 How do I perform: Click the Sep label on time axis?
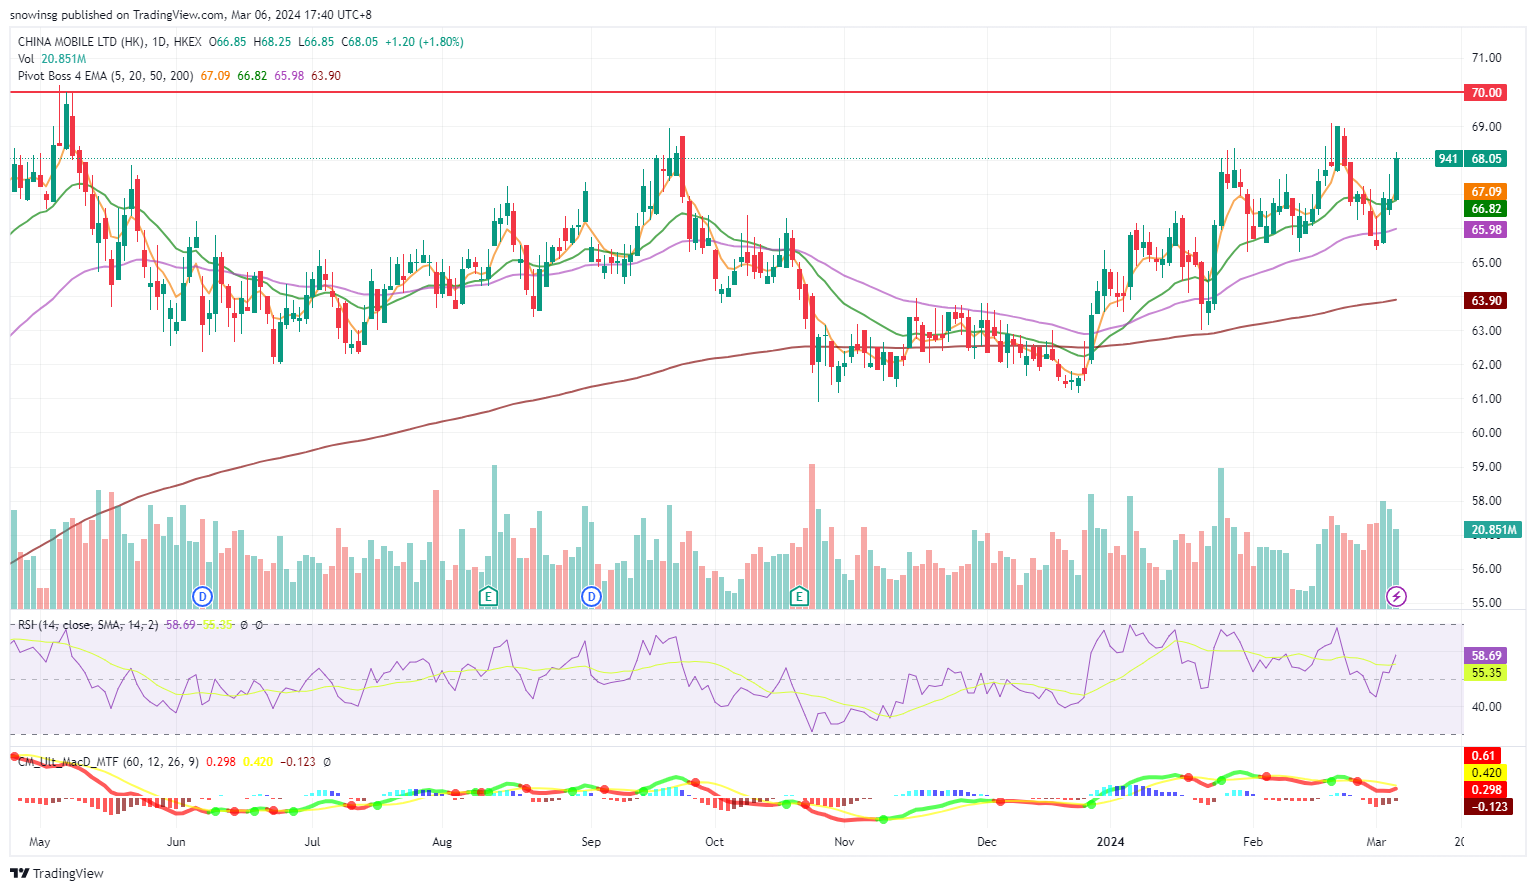point(591,842)
